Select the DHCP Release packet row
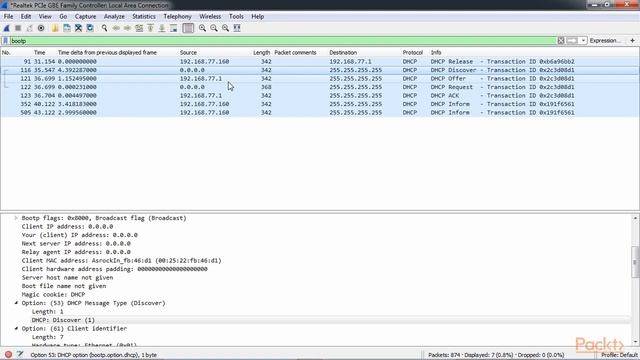The height and width of the screenshot is (360, 640). [320, 62]
